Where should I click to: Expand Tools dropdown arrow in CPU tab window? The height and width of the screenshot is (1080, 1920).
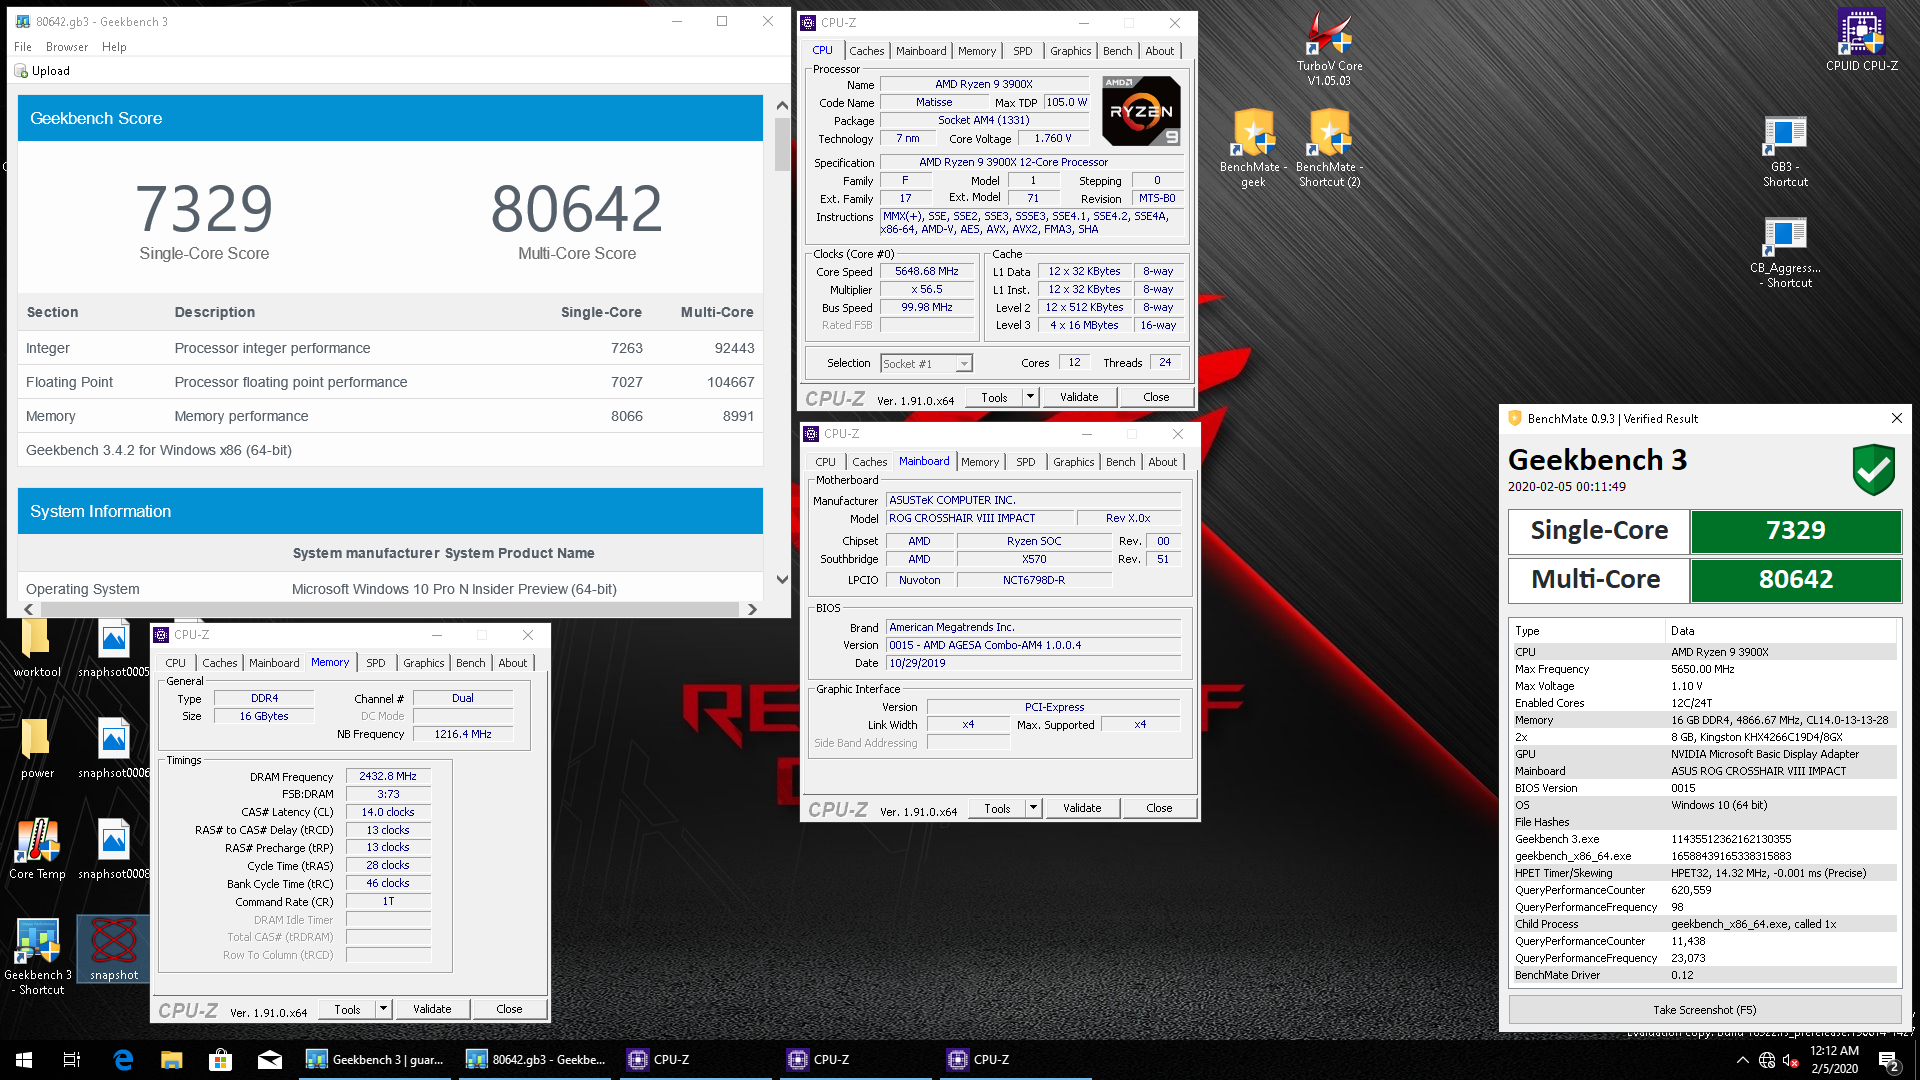point(1030,397)
